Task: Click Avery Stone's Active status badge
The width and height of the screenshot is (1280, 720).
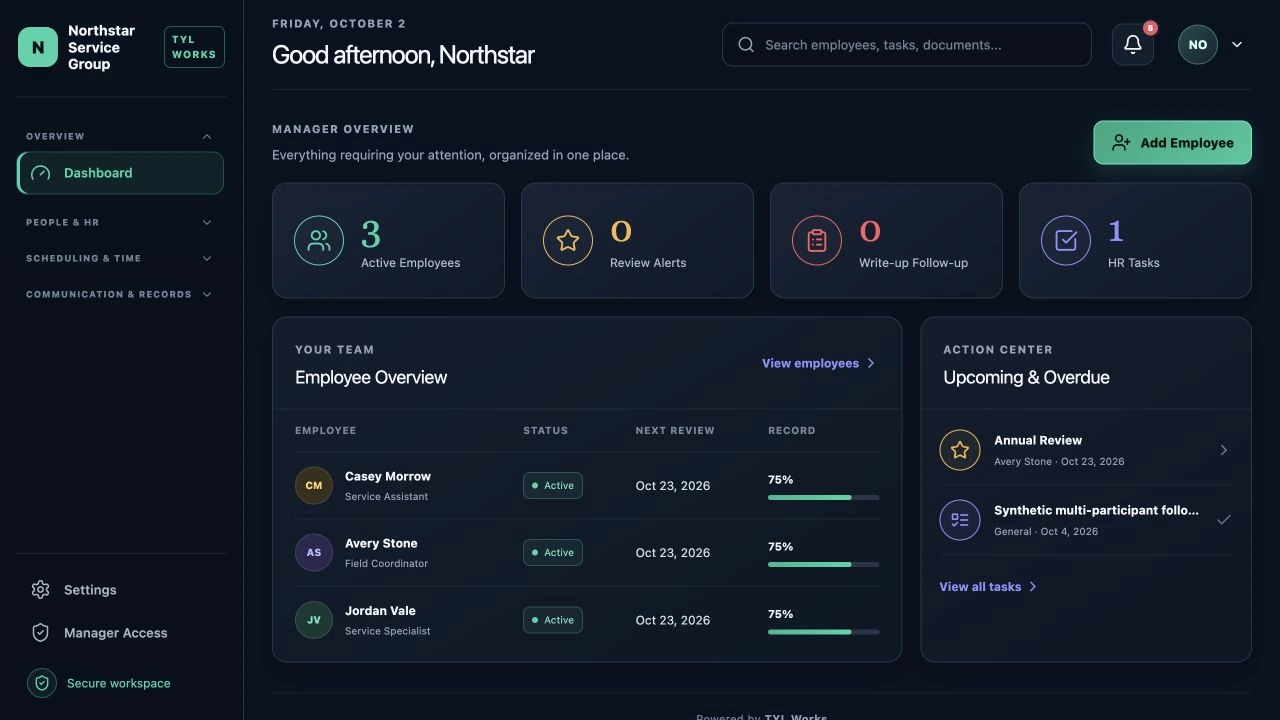Action: click(x=553, y=553)
